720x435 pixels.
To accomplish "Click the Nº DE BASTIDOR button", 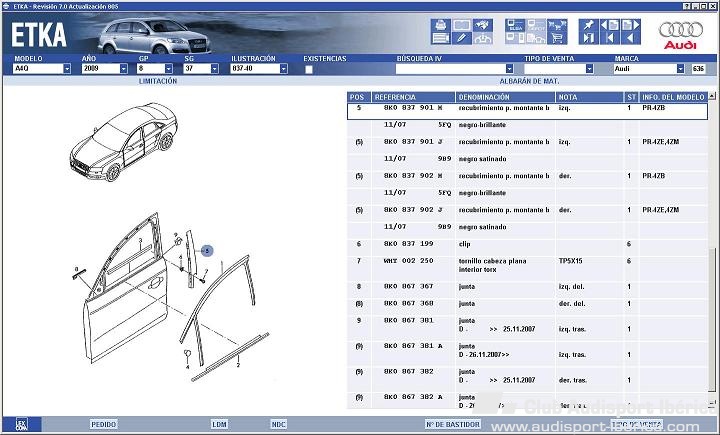I will (x=453, y=424).
